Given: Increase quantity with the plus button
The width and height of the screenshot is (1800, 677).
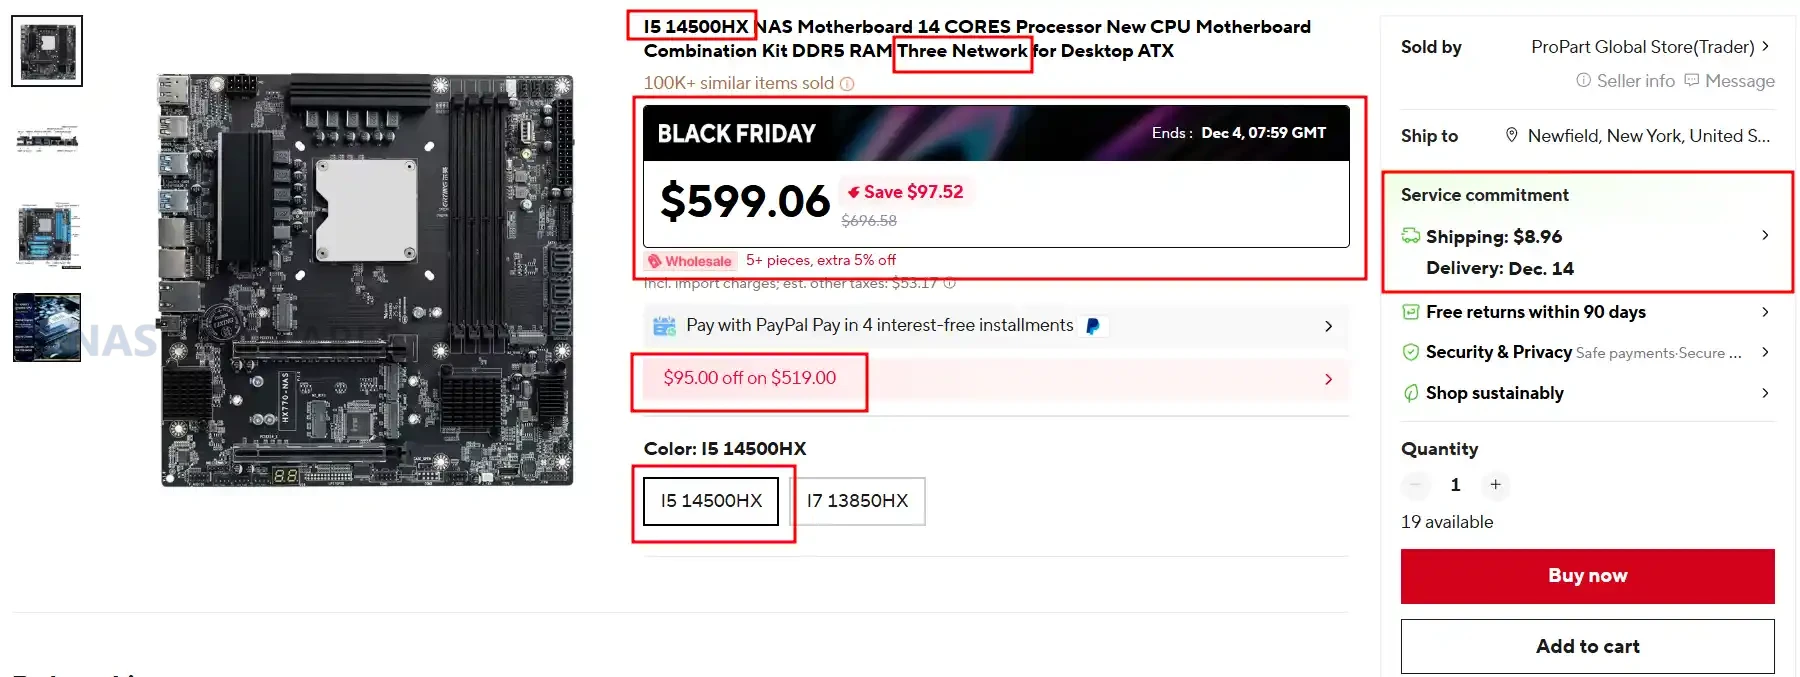Looking at the screenshot, I should [1495, 485].
